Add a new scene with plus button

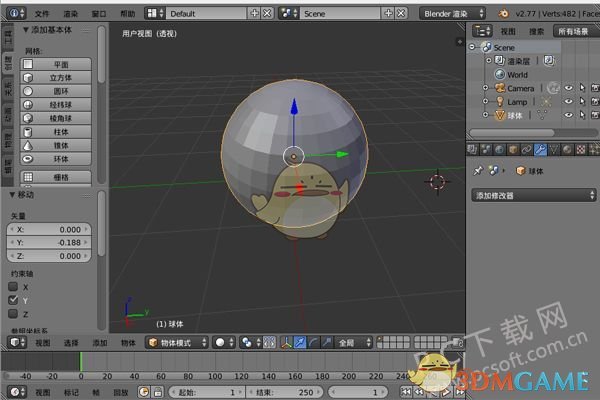point(388,13)
